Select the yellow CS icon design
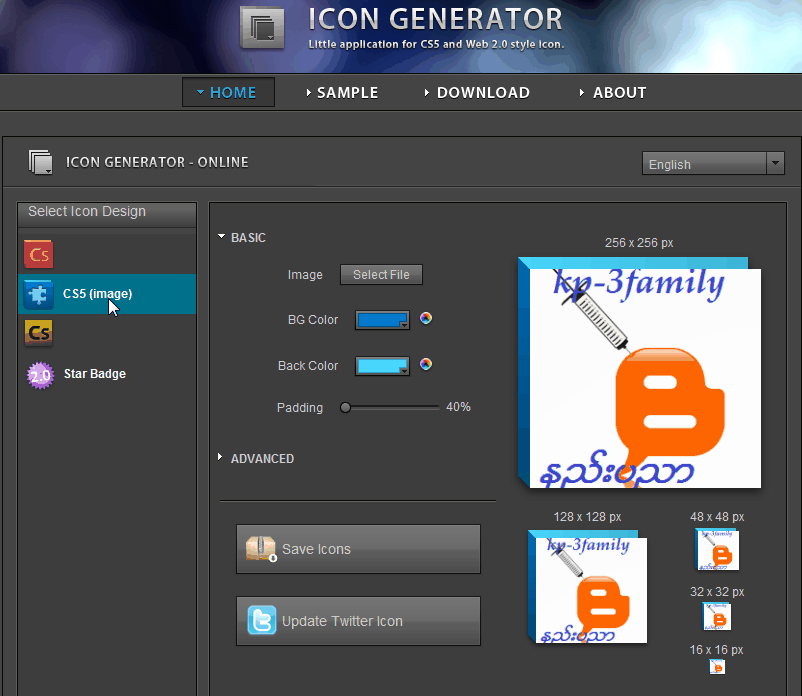Viewport: 802px width, 696px height. click(38, 333)
